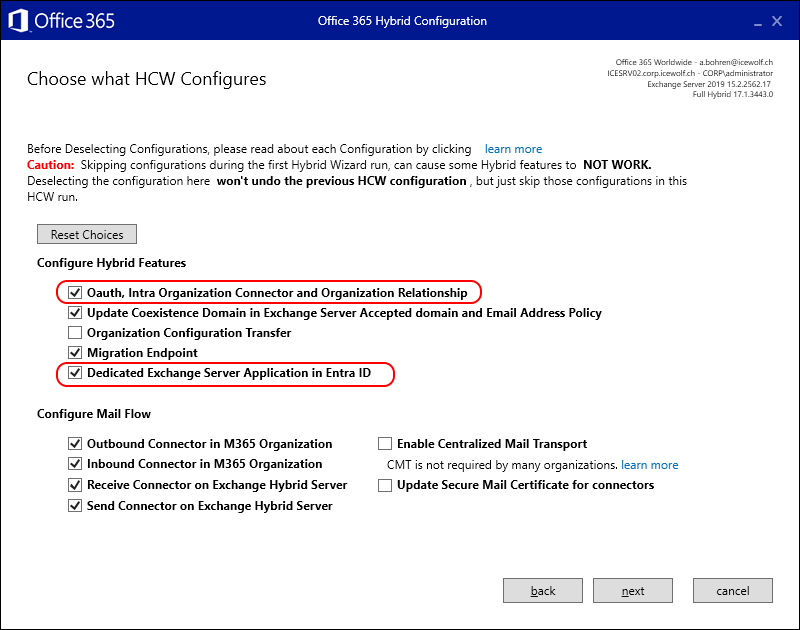Uncheck Dedicated Exchange Server Application in Entra ID
The width and height of the screenshot is (800, 630).
coord(75,373)
